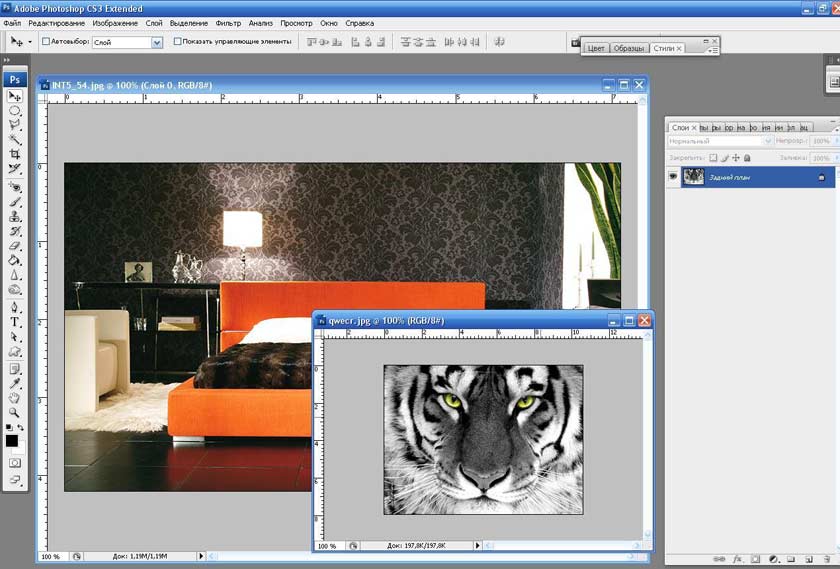Screen dimensions: 840x569
Task: Hide the Задний план layer with eye icon
Action: click(673, 177)
